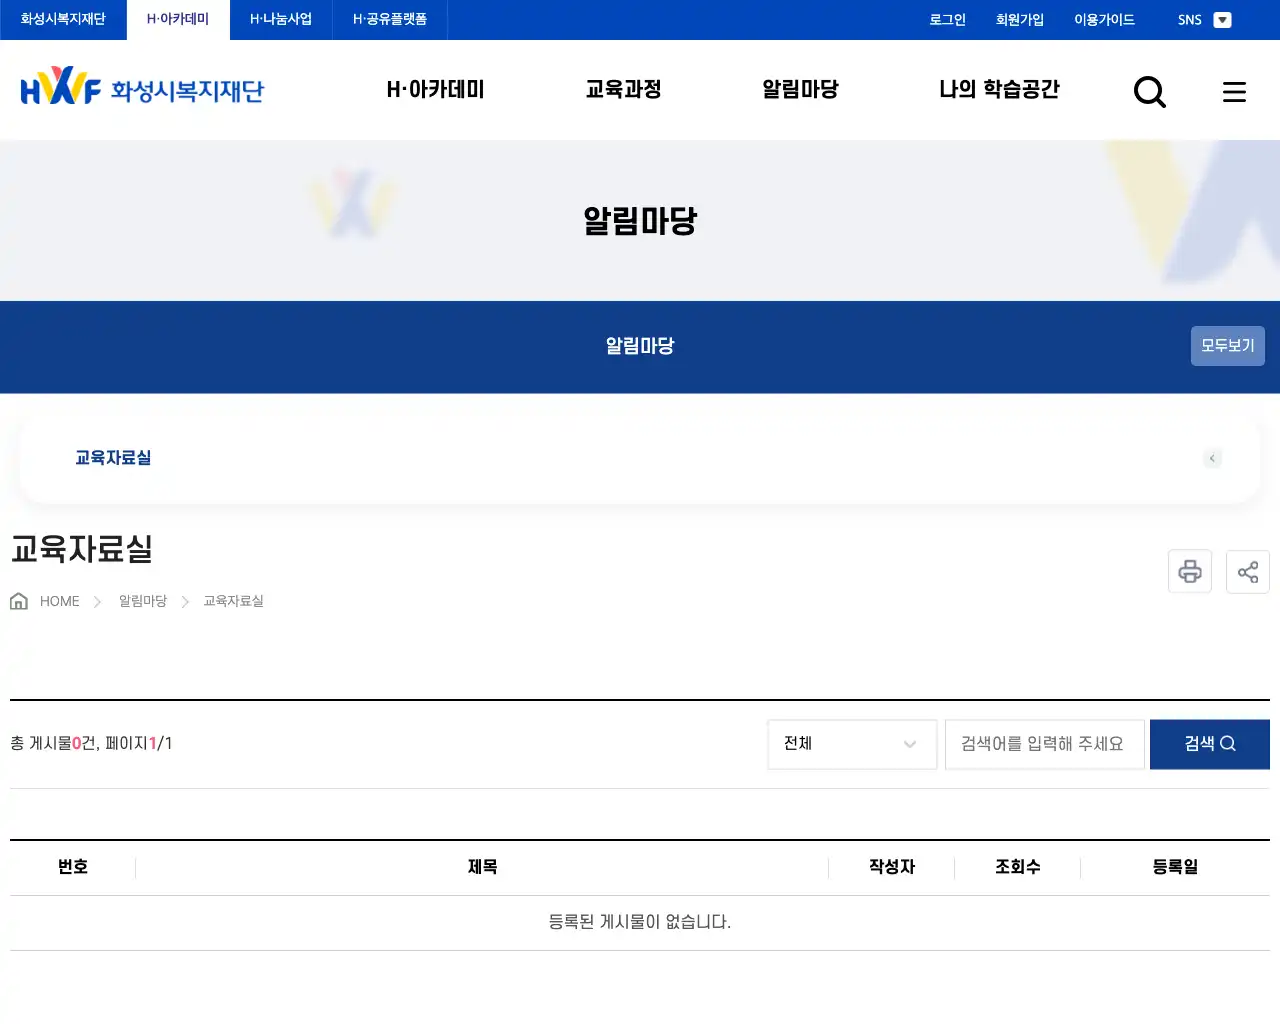The width and height of the screenshot is (1280, 1024).
Task: Open the SNS menu in the top bar
Action: click(x=1190, y=19)
